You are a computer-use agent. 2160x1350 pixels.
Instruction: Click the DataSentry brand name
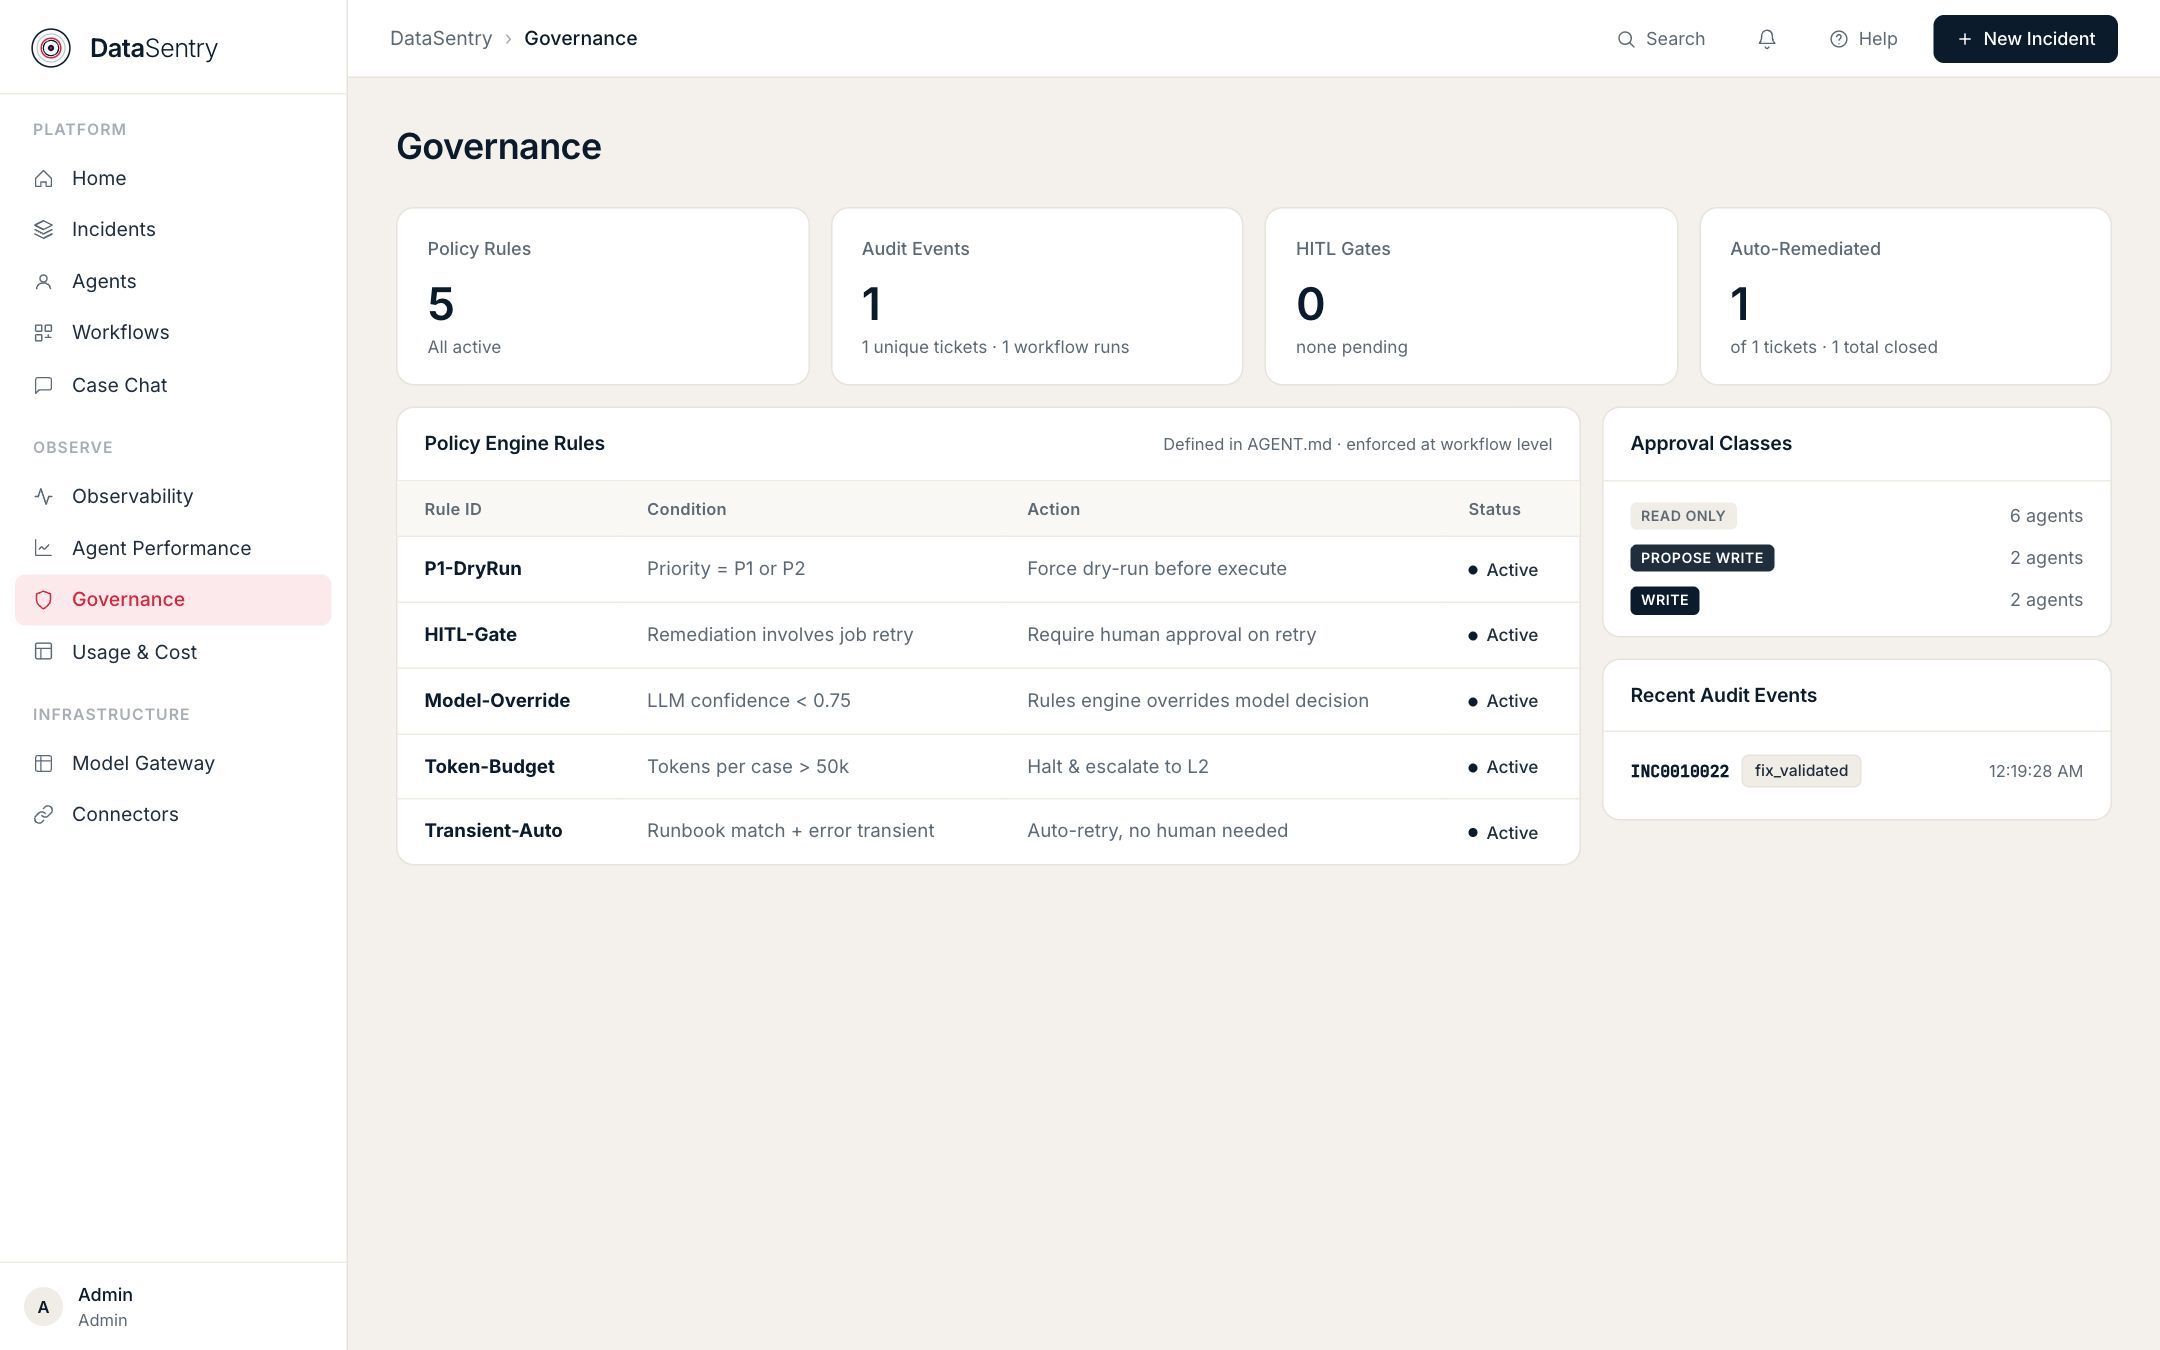(154, 48)
